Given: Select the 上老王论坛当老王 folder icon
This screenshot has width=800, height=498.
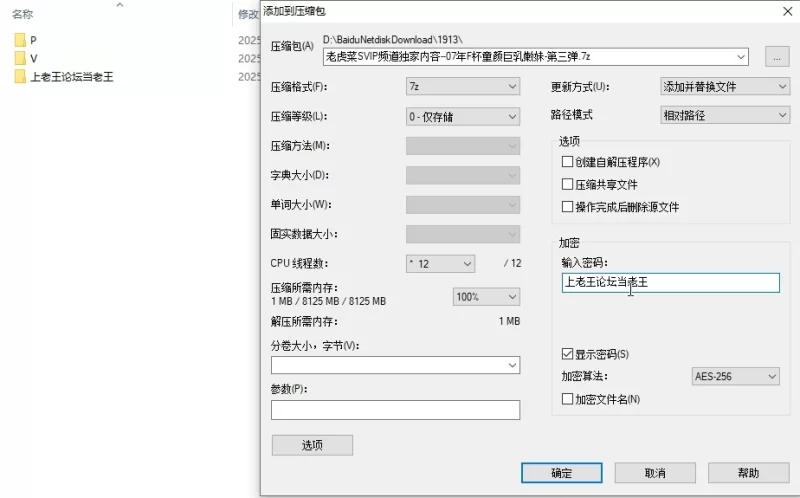Looking at the screenshot, I should pos(21,76).
